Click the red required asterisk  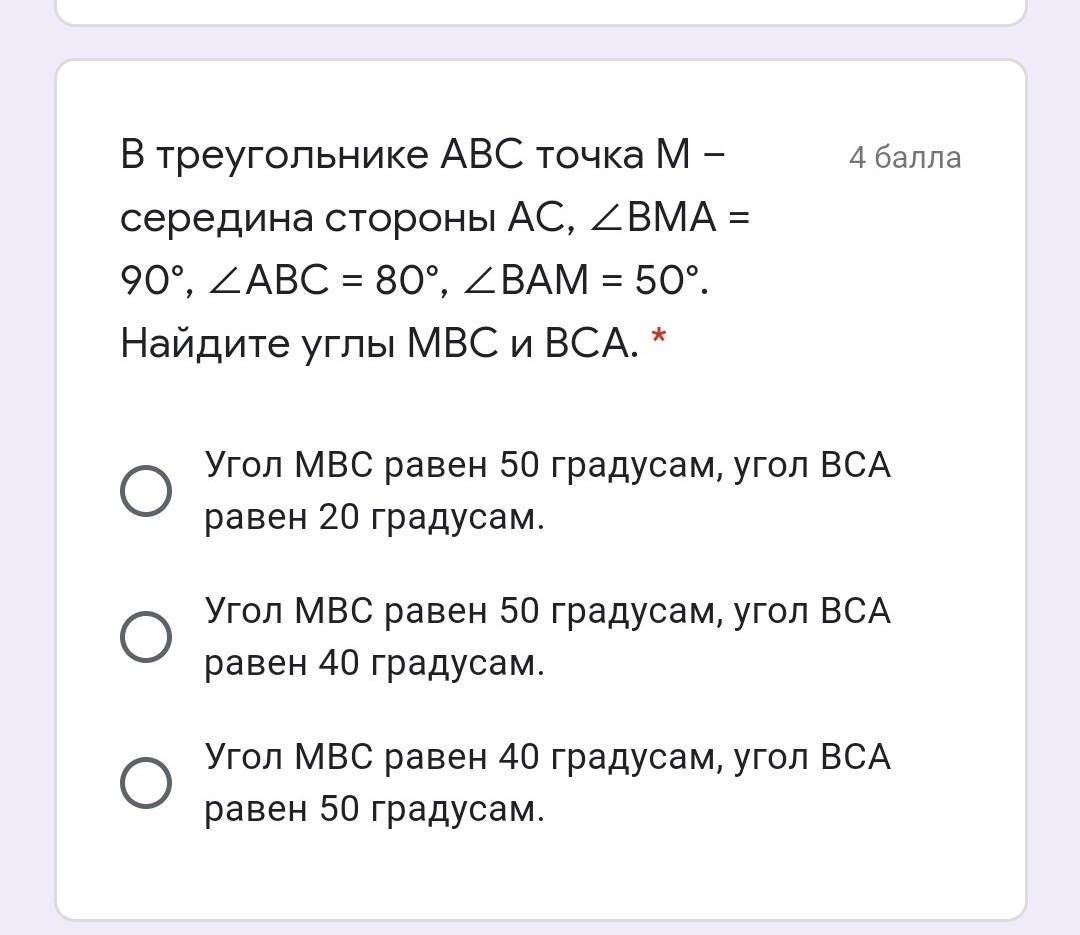point(658,338)
